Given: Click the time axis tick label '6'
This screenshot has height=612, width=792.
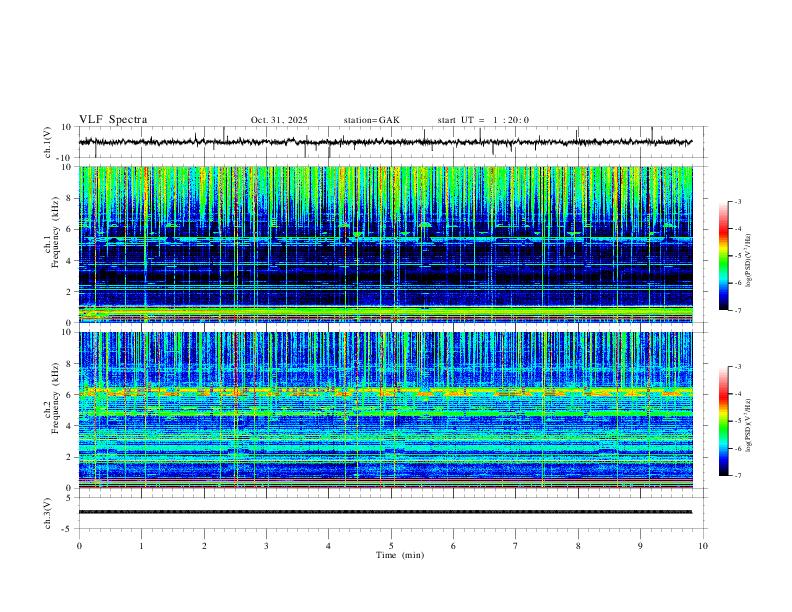Looking at the screenshot, I should pyautogui.click(x=454, y=546).
